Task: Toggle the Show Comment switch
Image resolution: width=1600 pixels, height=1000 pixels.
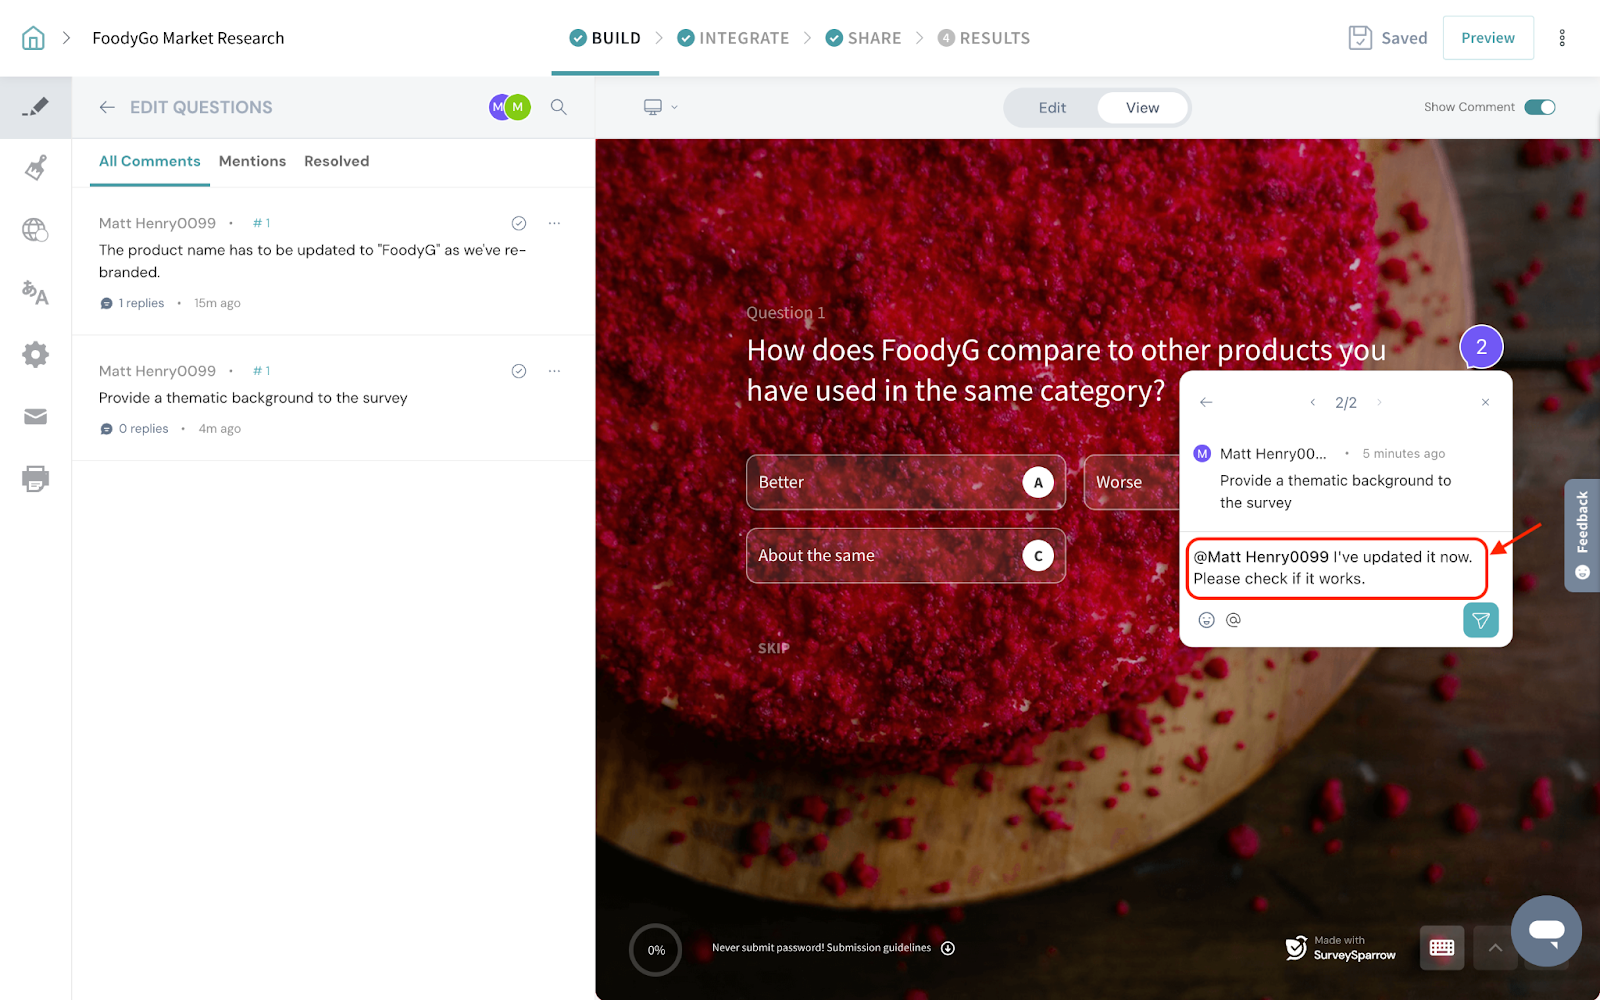Action: point(1539,107)
